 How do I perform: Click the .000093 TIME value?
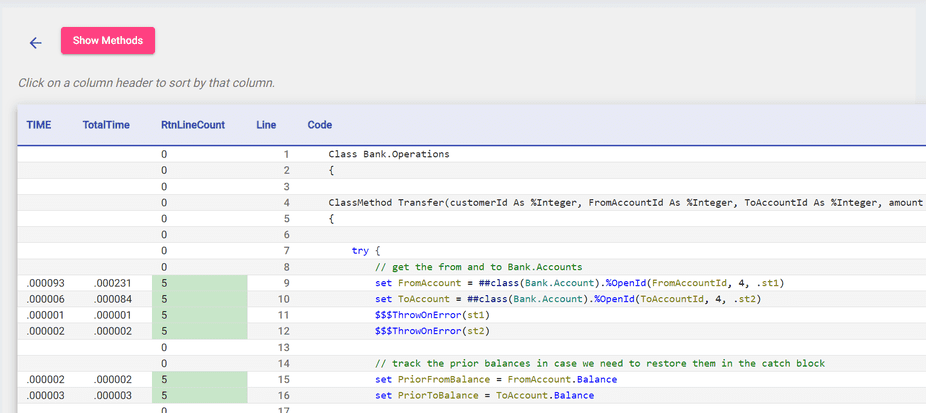click(45, 283)
